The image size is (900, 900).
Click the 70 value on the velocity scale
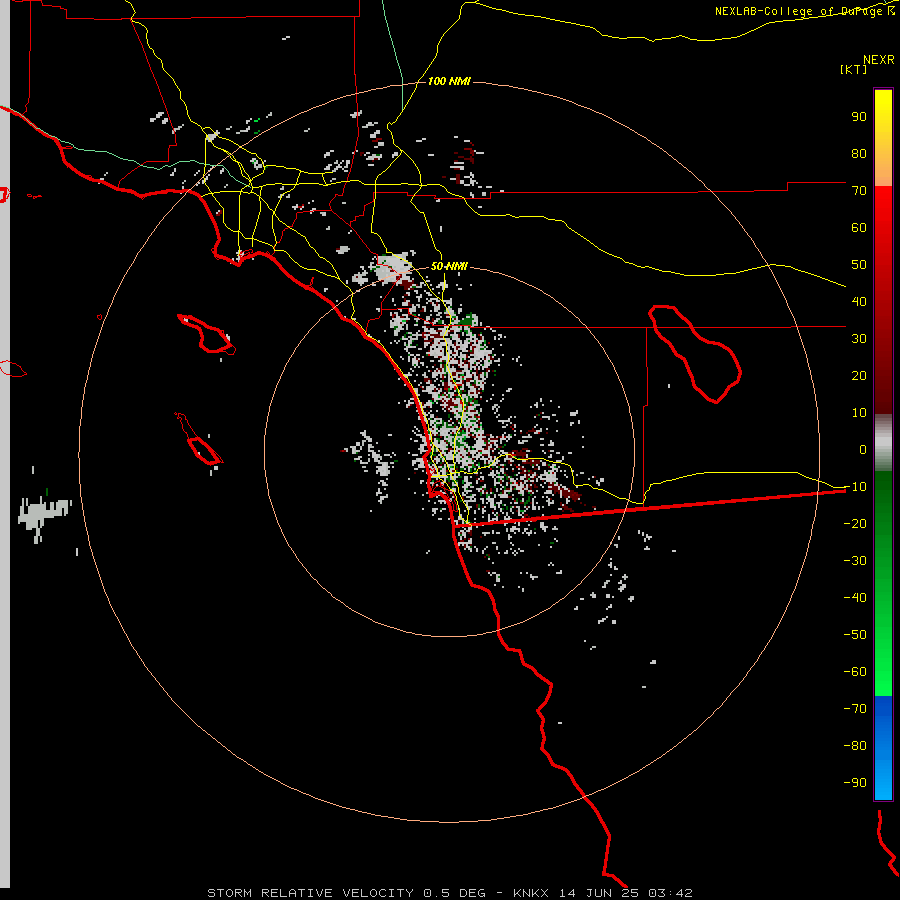click(x=859, y=191)
